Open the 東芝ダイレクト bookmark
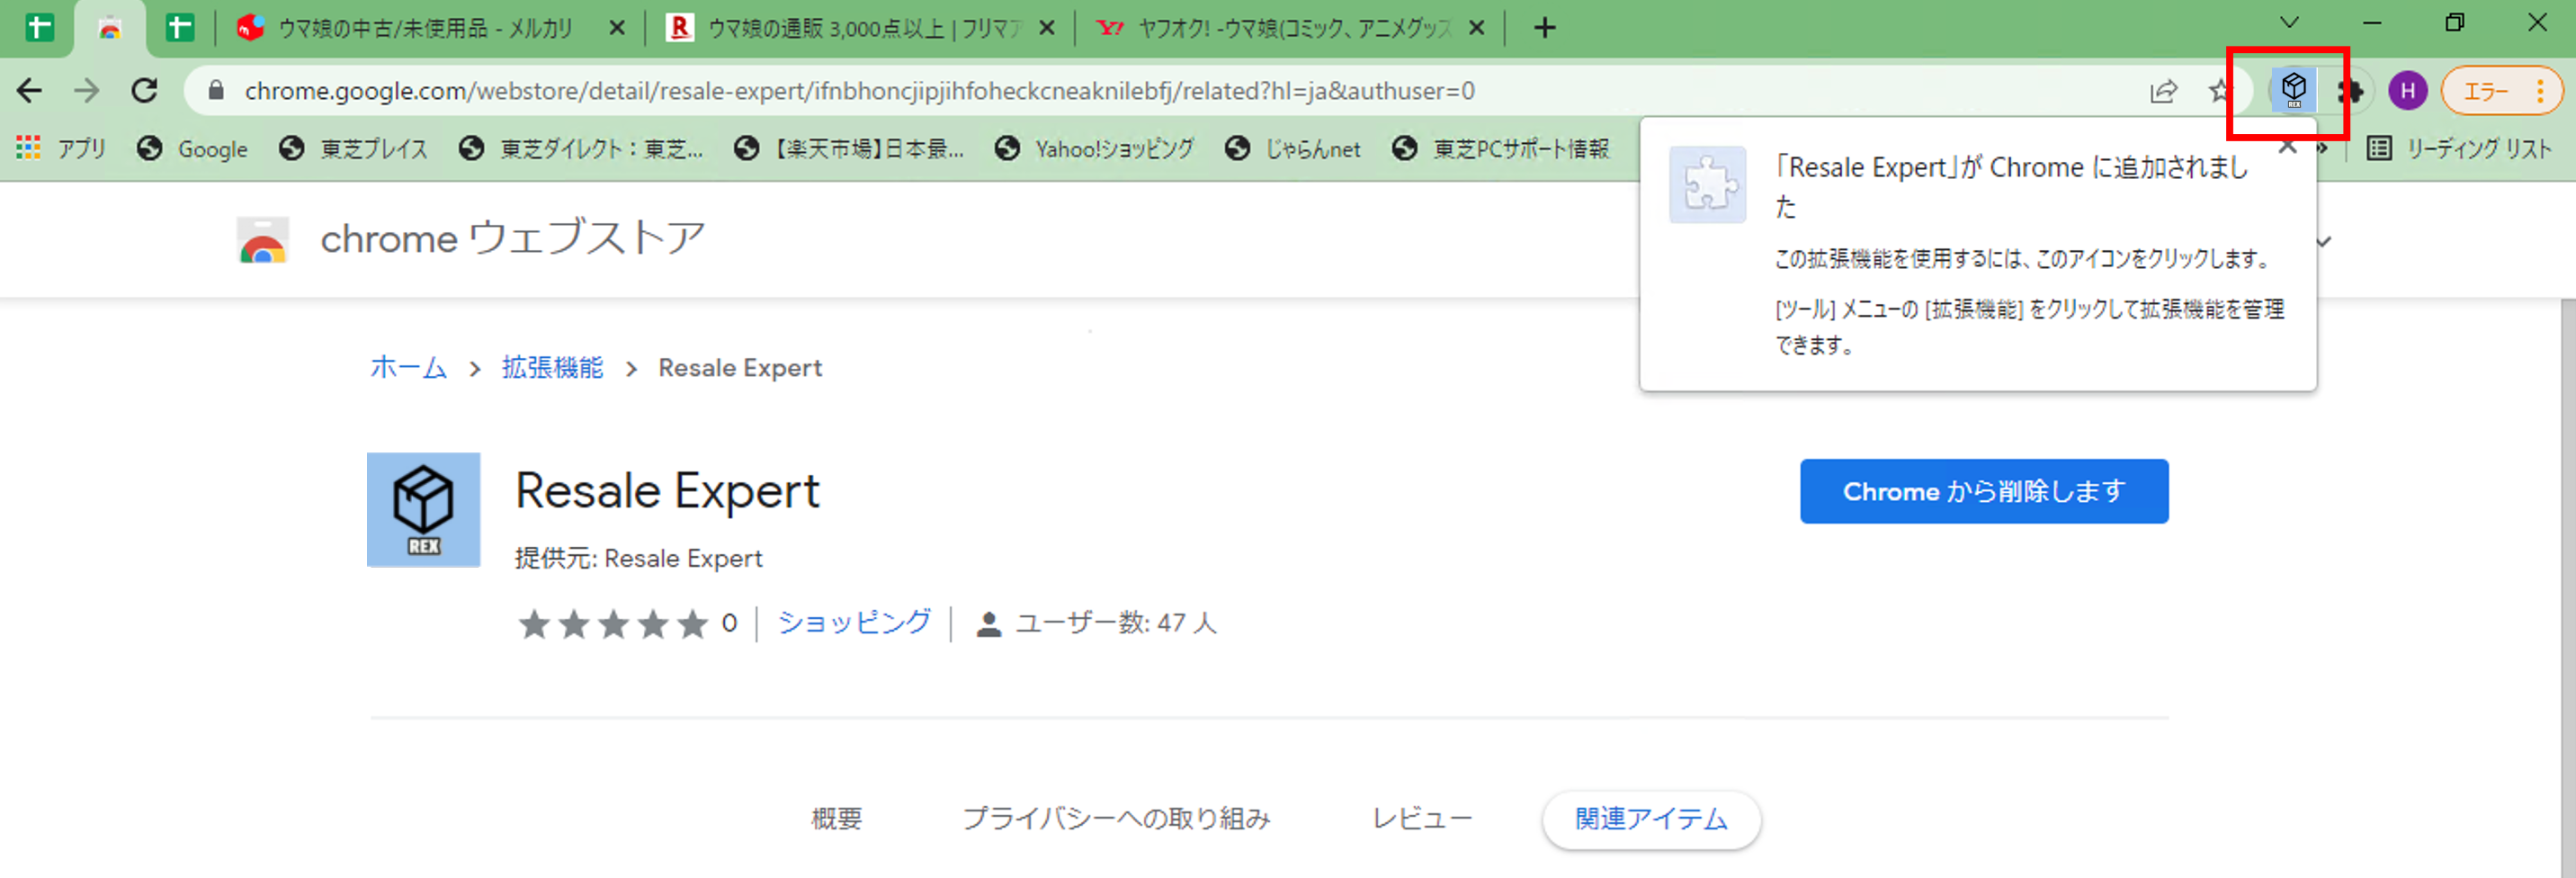Image resolution: width=2576 pixels, height=878 pixels. [x=581, y=149]
